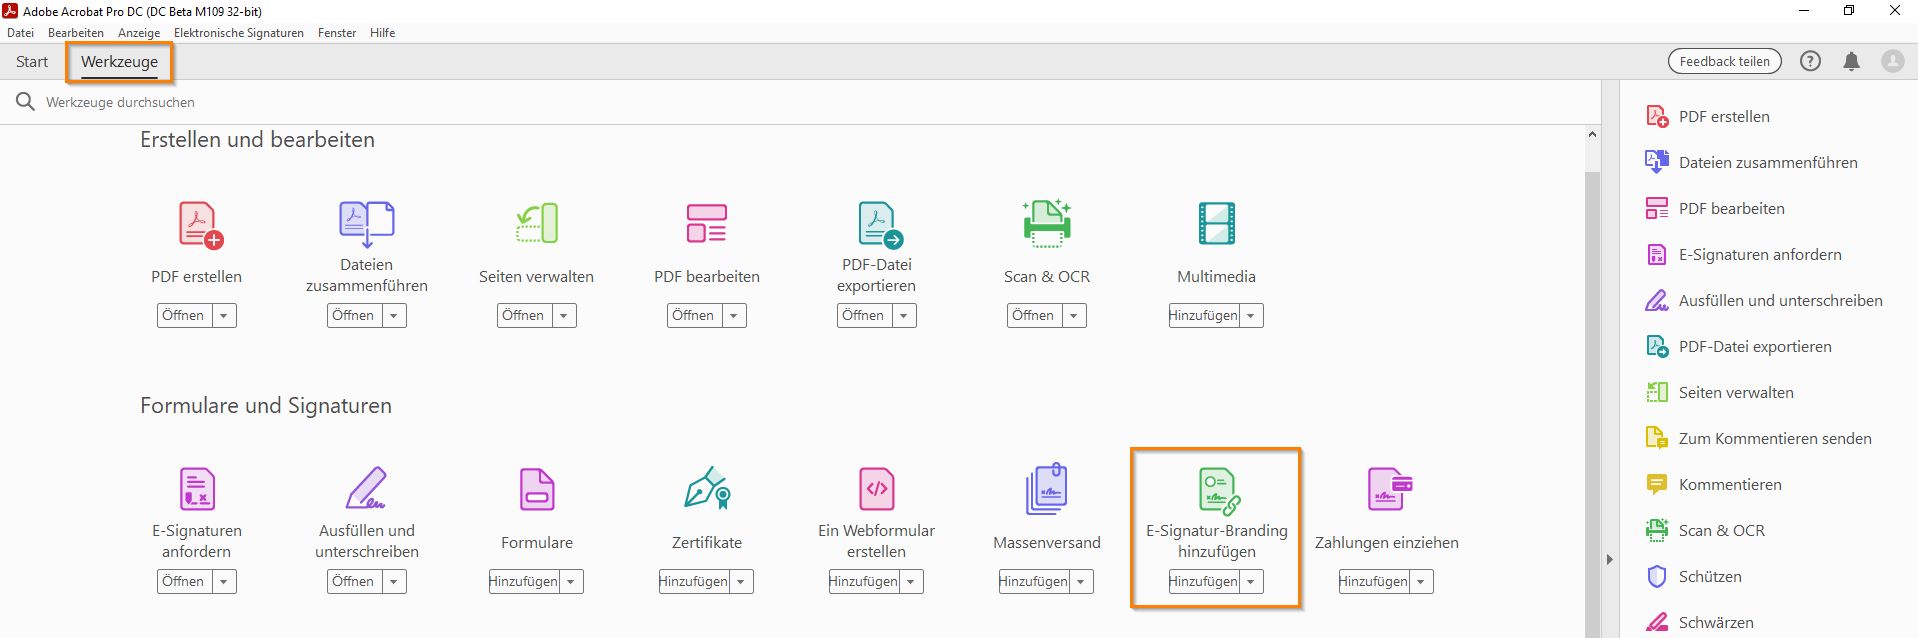
Task: Choose the PDF bearbeiten tool icon
Action: 707,224
